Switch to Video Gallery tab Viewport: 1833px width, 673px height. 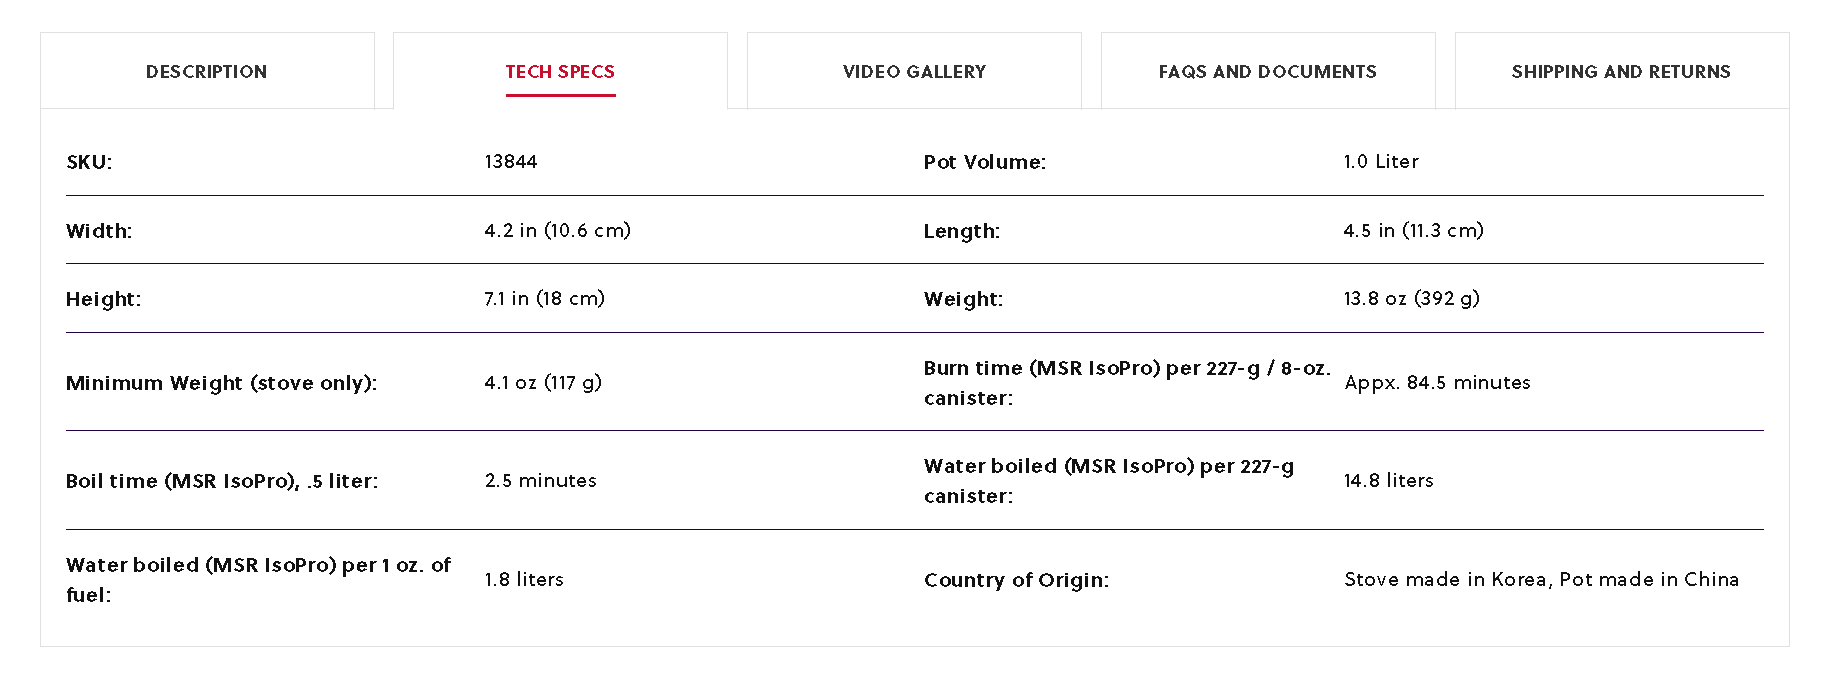tap(914, 72)
